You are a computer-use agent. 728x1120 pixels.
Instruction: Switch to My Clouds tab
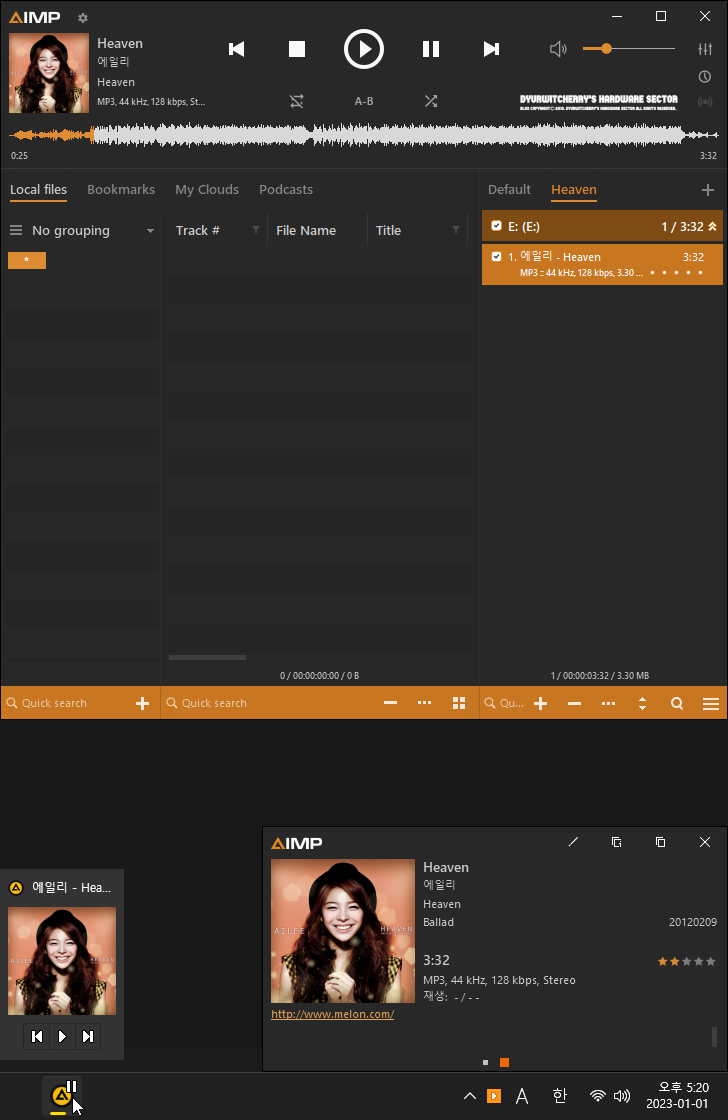[x=207, y=189]
